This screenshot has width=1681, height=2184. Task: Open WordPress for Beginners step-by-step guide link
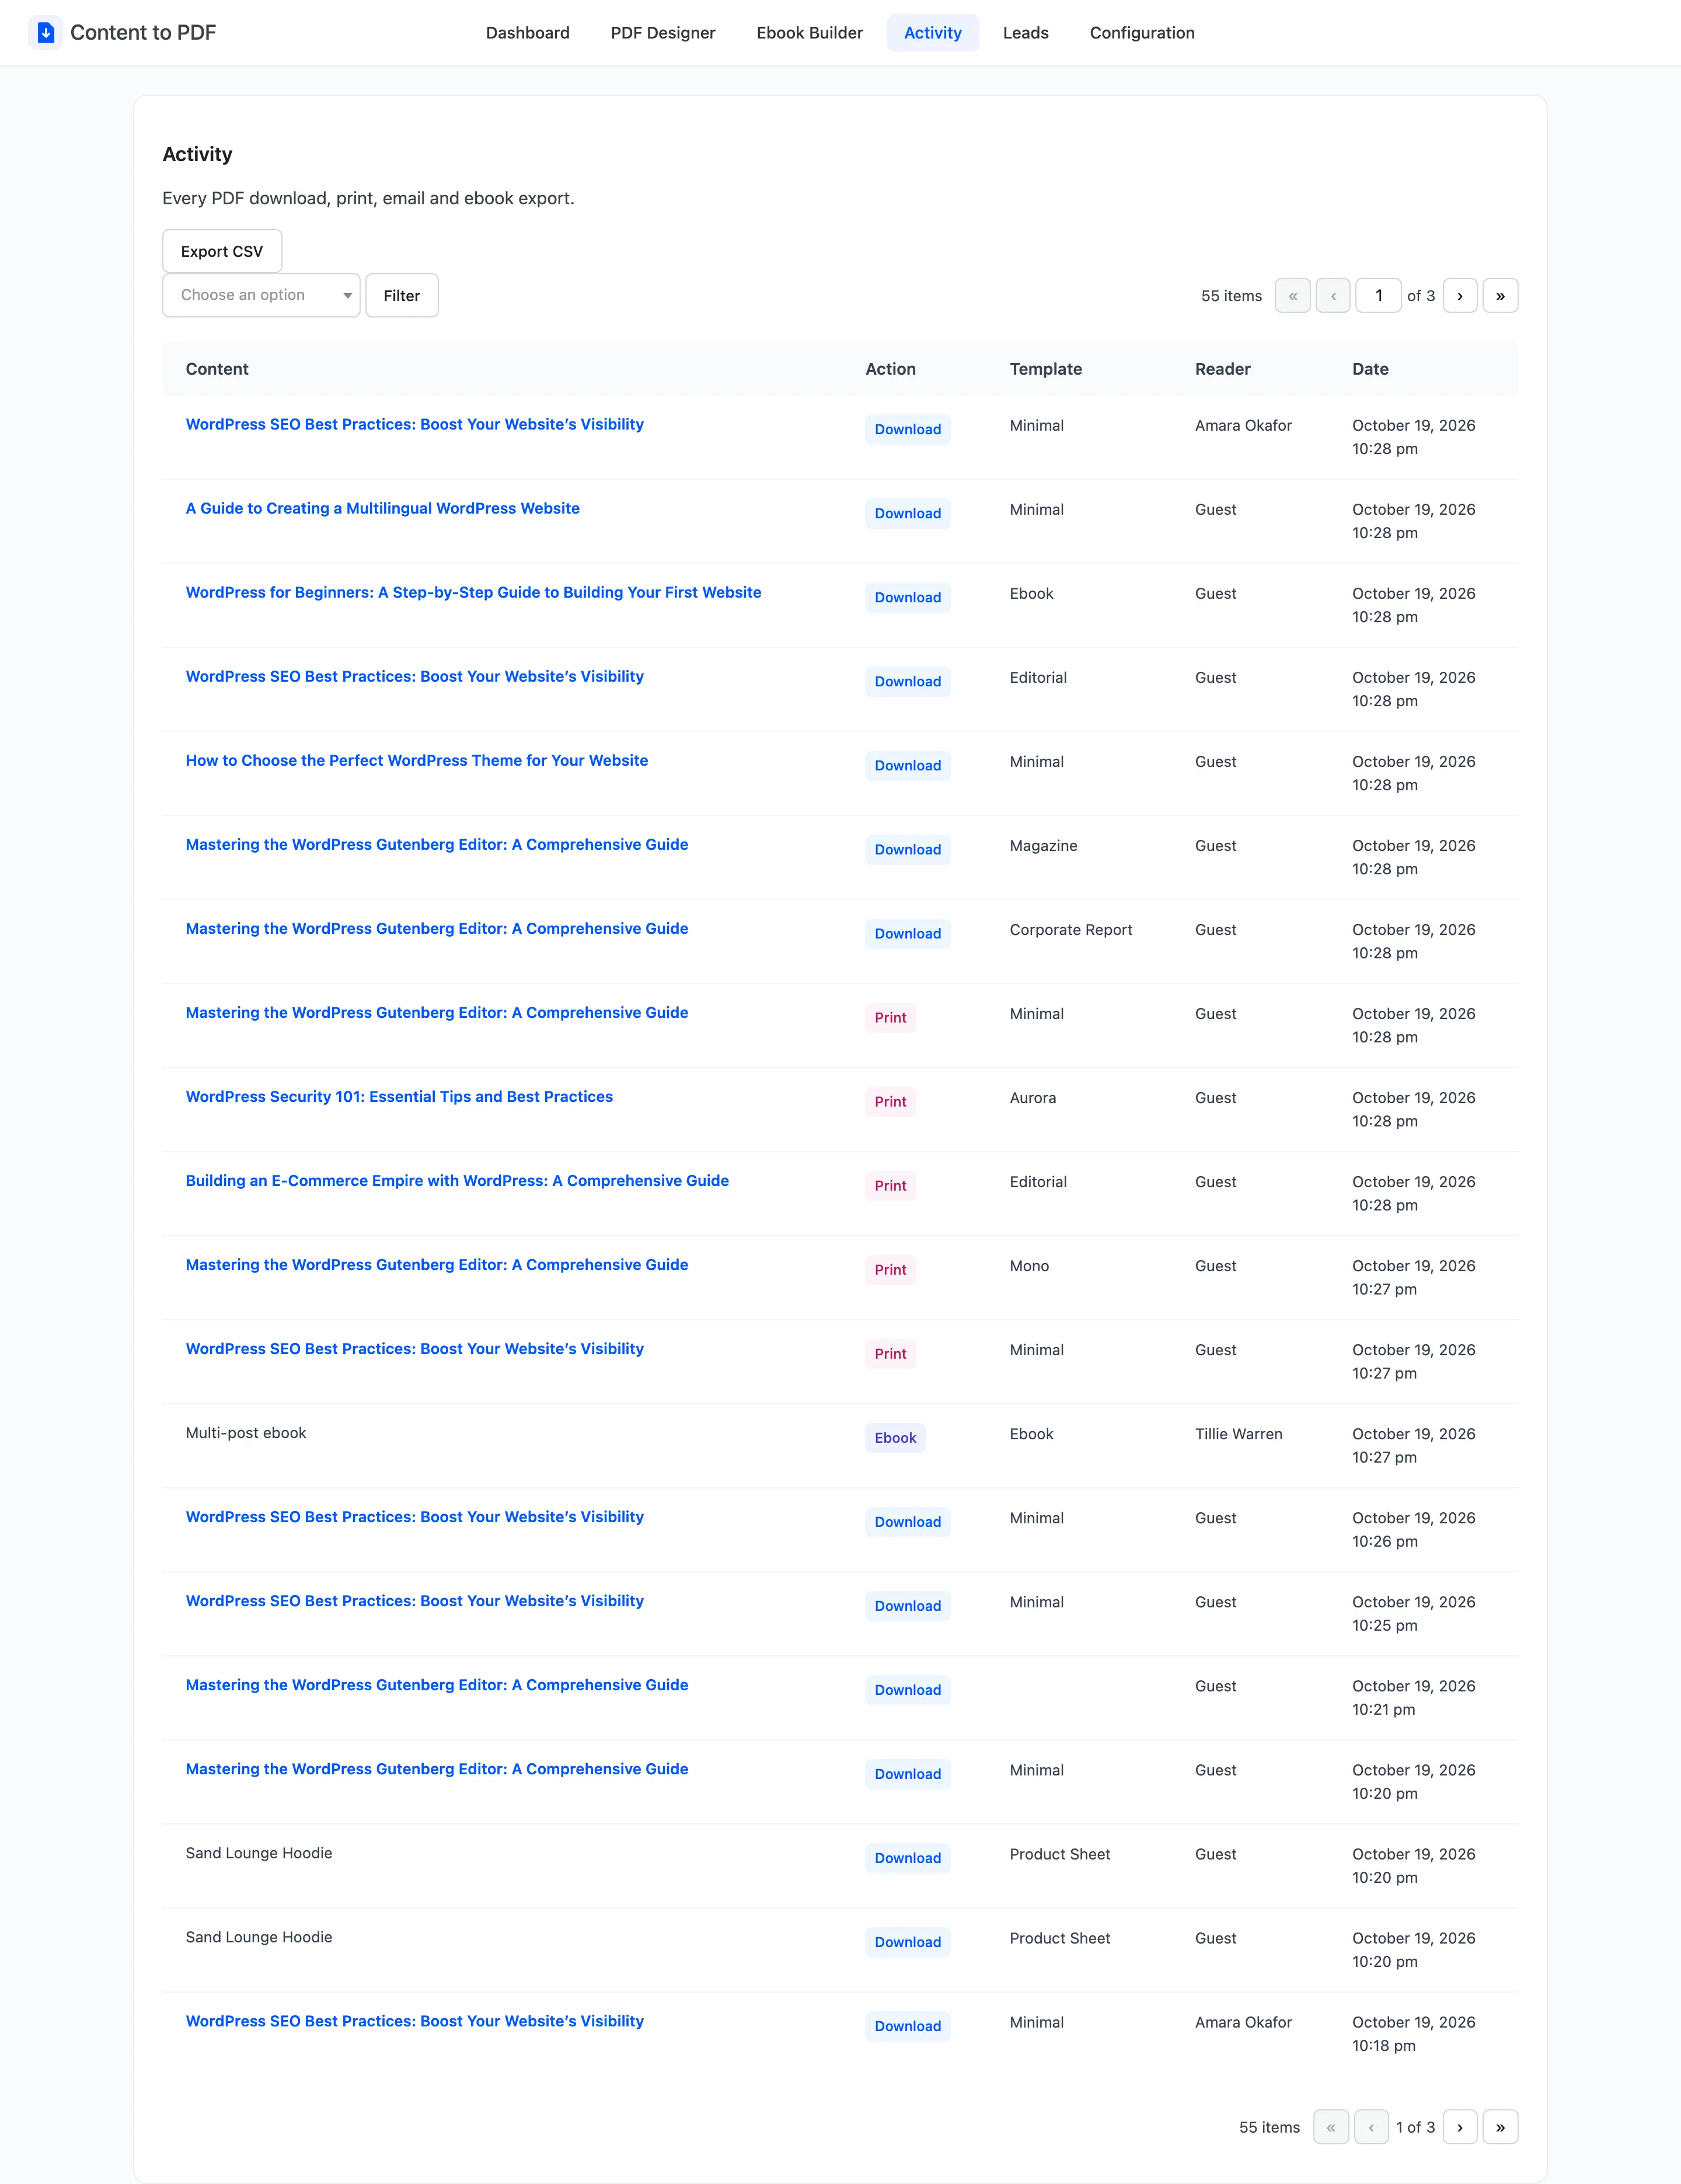pyautogui.click(x=473, y=592)
